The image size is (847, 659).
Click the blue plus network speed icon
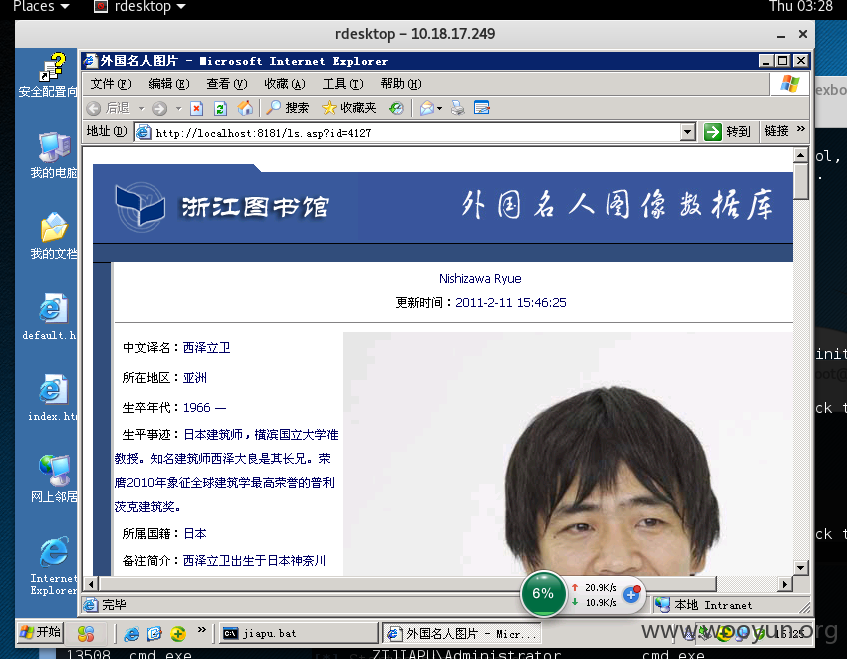point(631,594)
